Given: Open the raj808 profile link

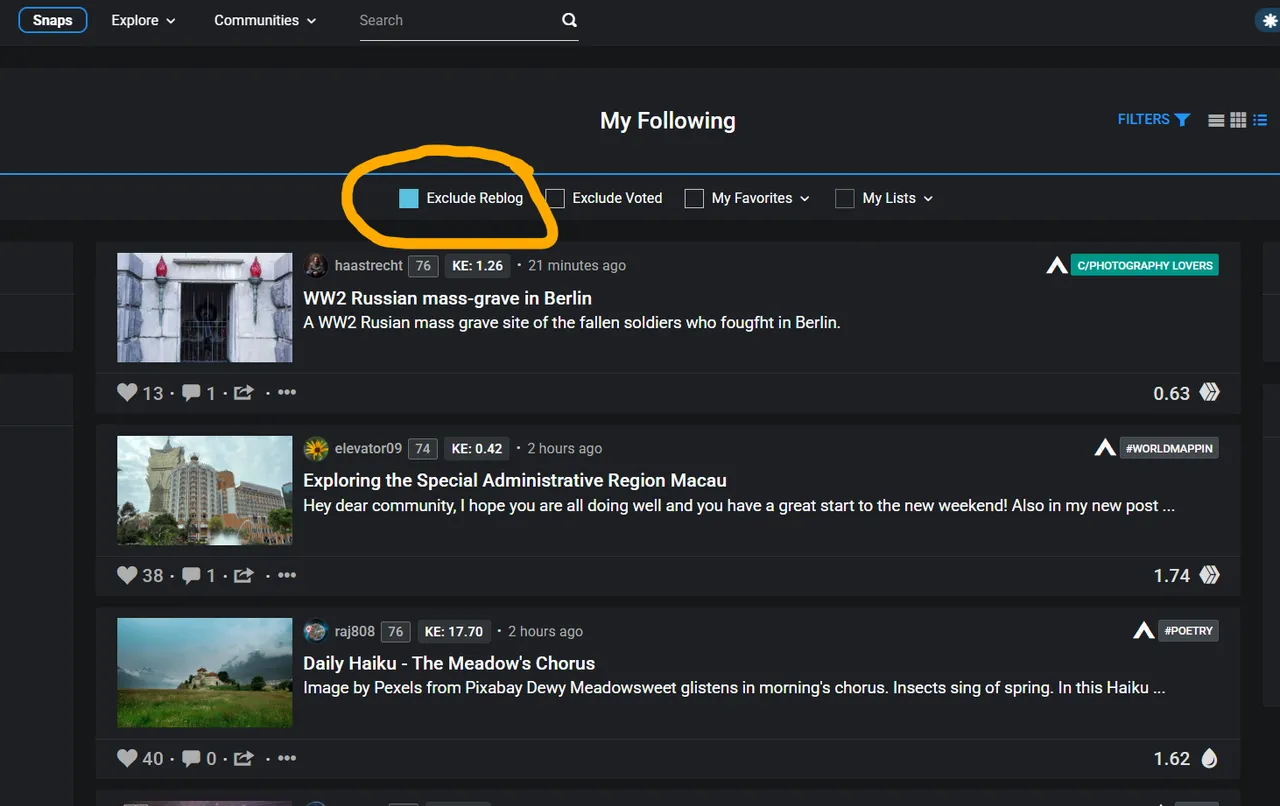Looking at the screenshot, I should tap(355, 631).
